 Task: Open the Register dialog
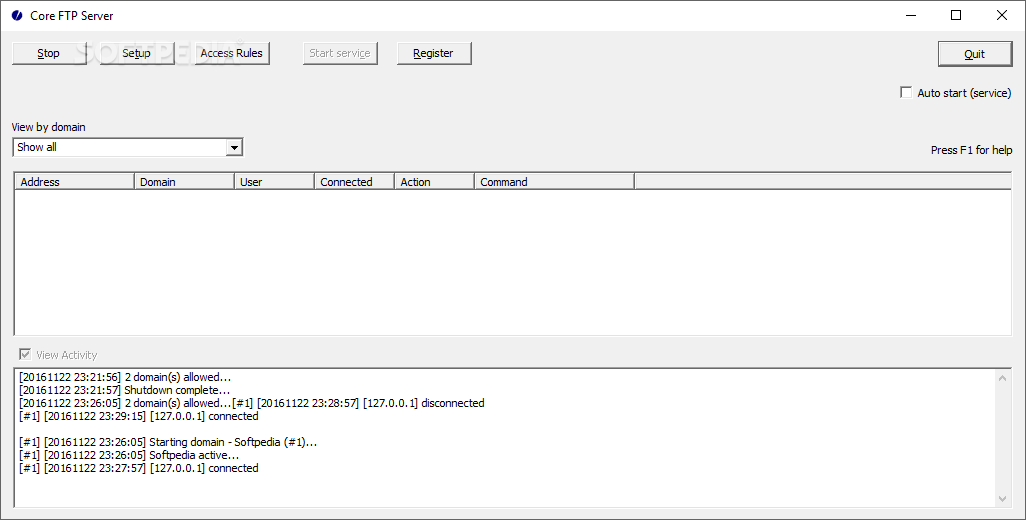click(x=434, y=54)
